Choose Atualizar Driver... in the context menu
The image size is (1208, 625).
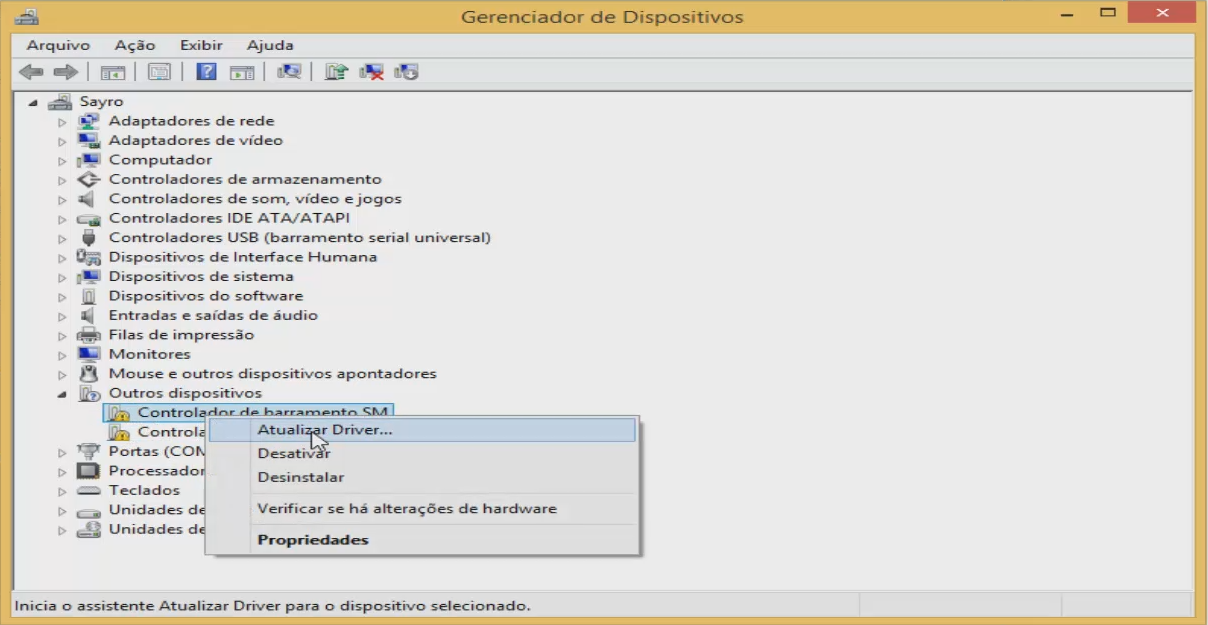pos(421,429)
